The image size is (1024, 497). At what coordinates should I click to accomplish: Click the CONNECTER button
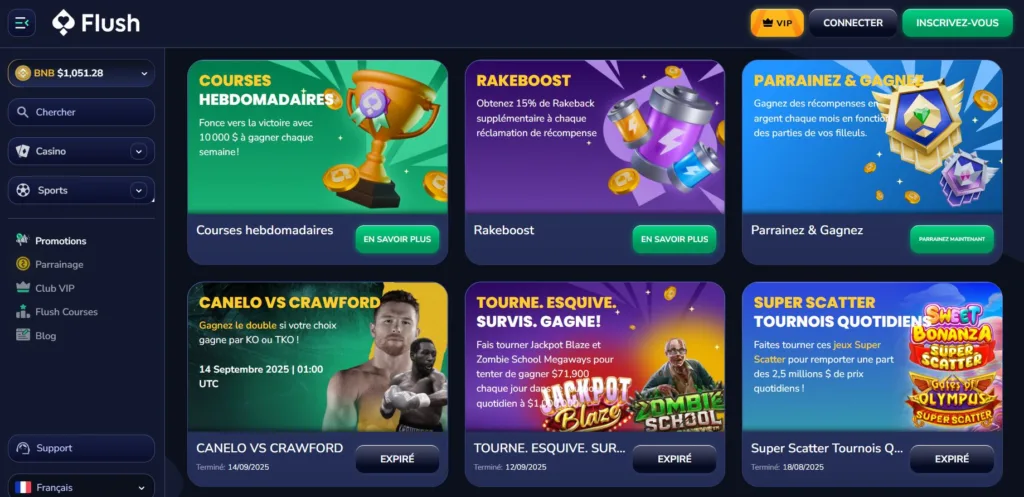(x=853, y=23)
